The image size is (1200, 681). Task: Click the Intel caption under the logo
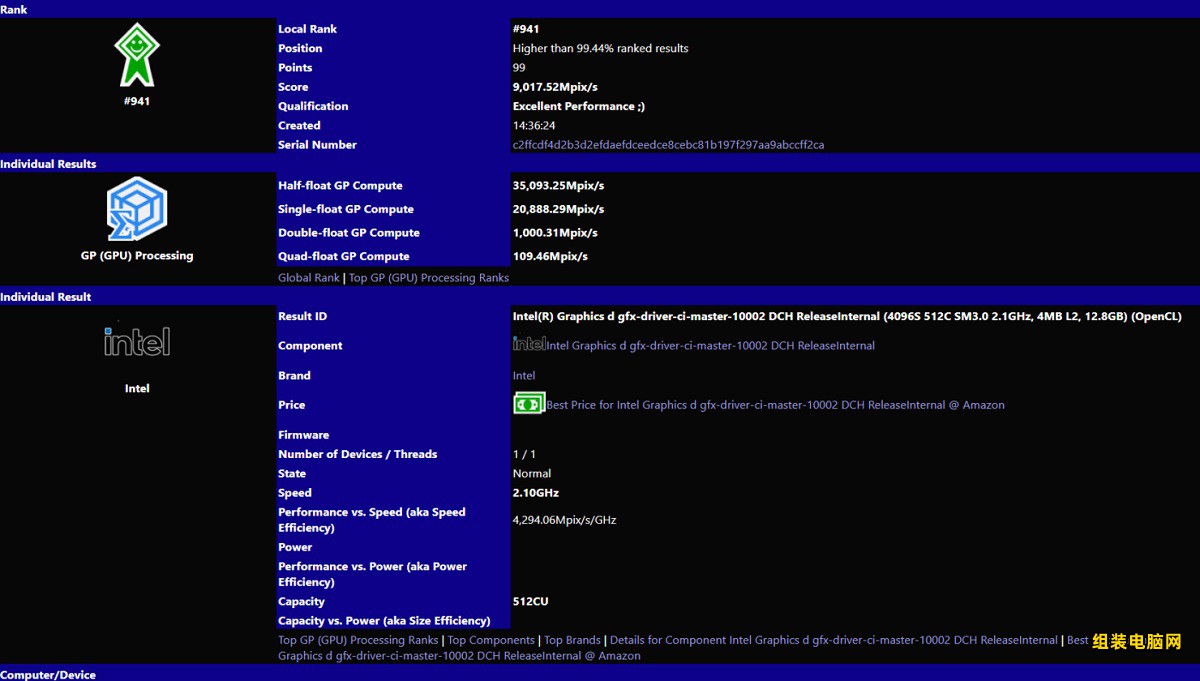point(137,388)
